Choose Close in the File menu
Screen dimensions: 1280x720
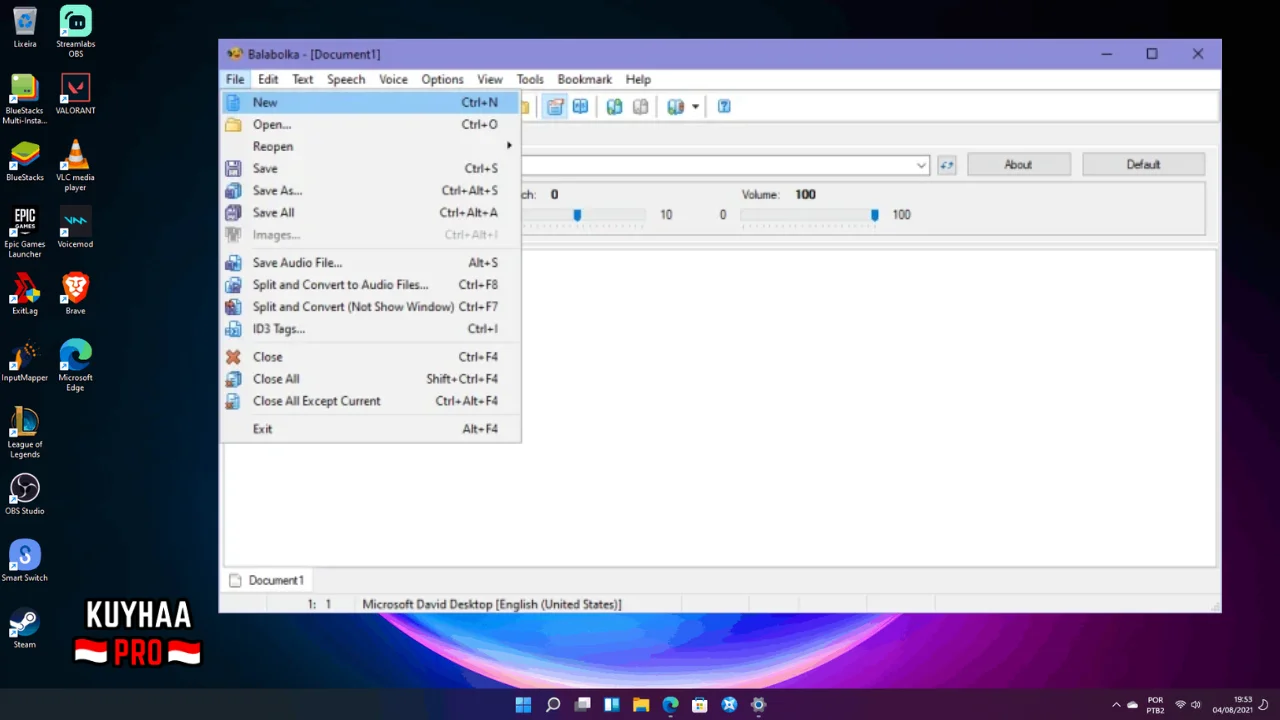371,356
